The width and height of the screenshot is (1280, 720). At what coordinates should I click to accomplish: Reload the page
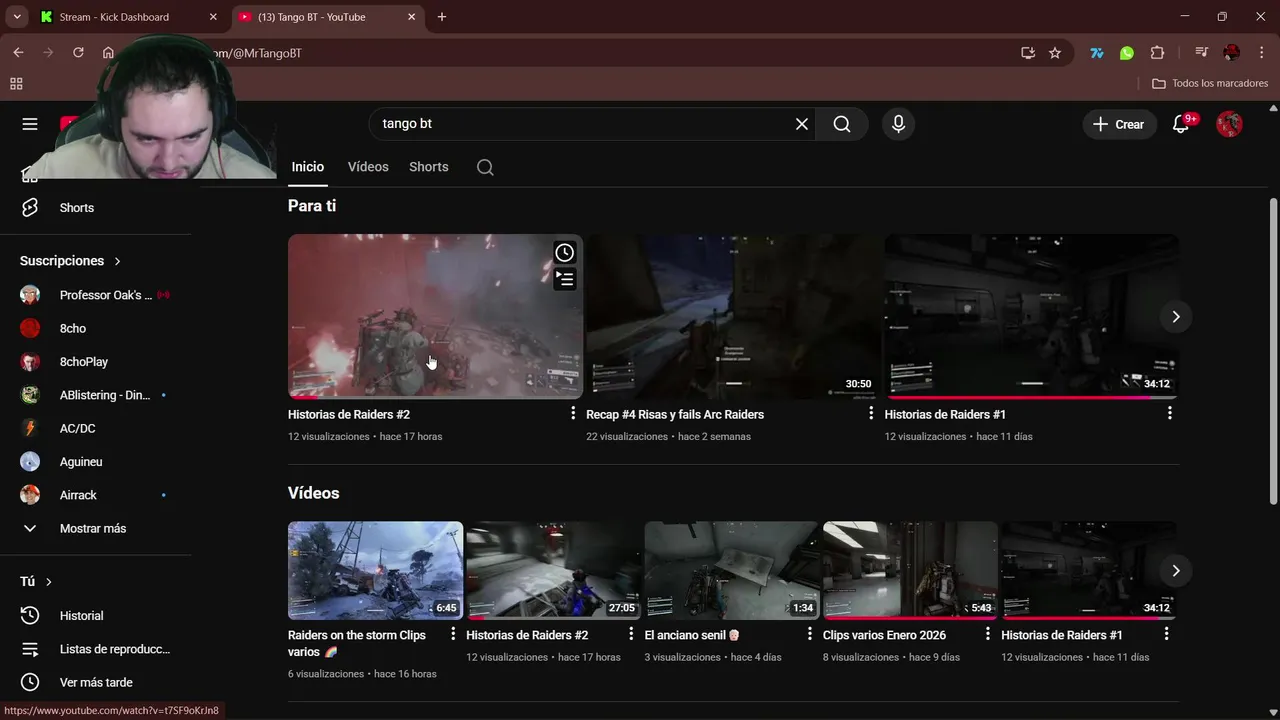pos(78,53)
